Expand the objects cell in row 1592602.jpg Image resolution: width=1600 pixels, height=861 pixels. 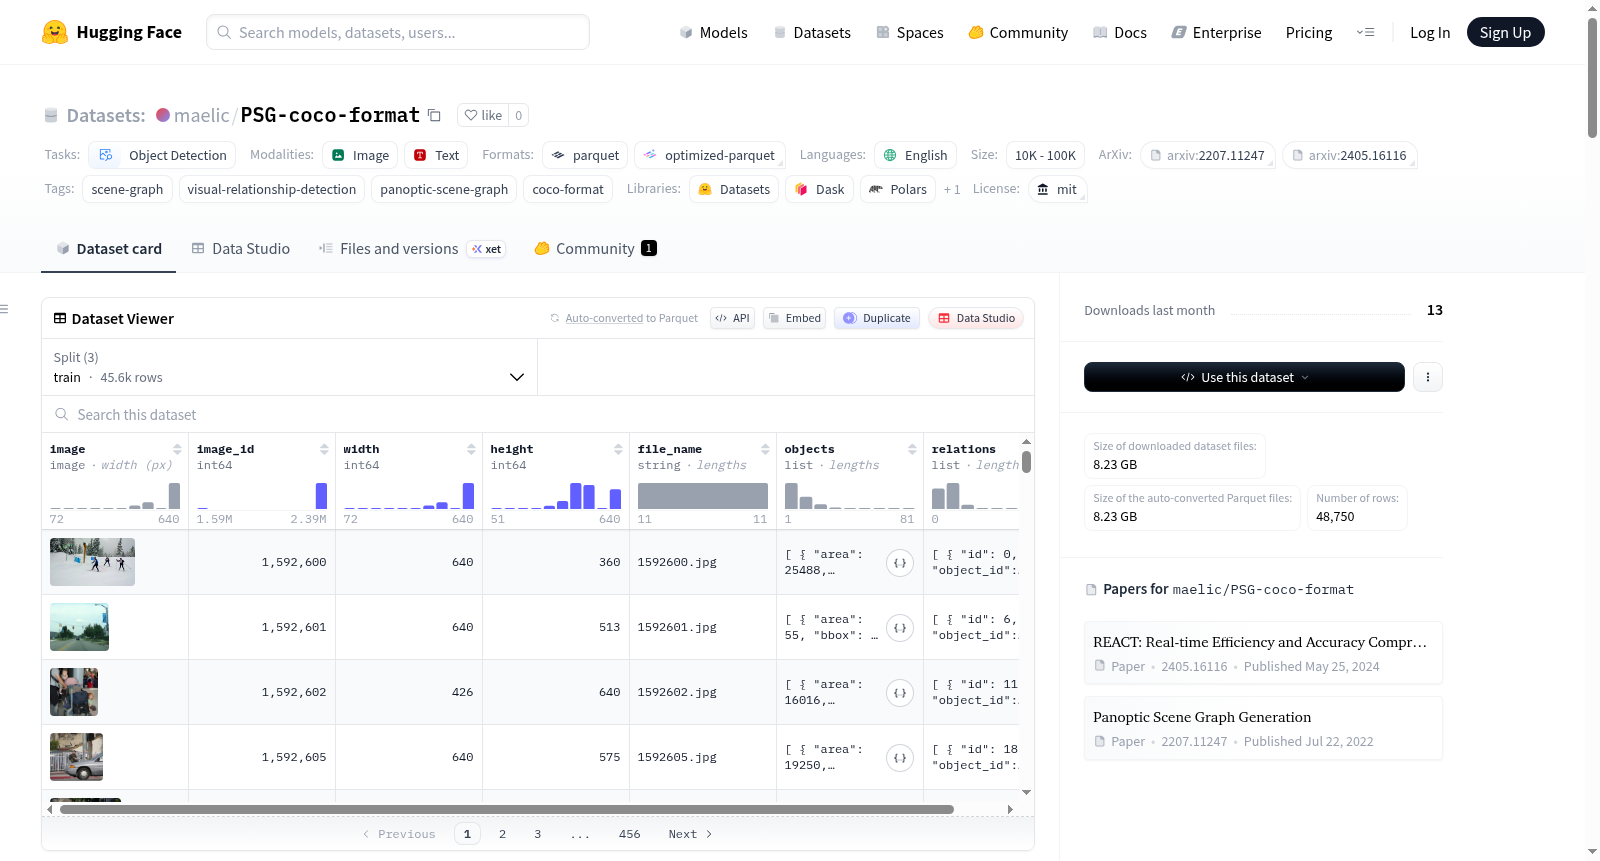pos(900,693)
